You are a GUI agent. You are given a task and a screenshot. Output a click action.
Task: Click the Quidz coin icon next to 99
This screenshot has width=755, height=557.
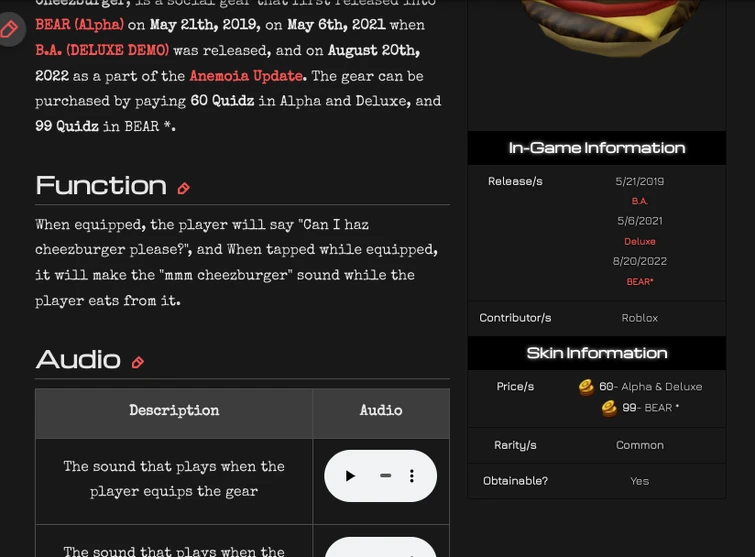pyautogui.click(x=609, y=408)
